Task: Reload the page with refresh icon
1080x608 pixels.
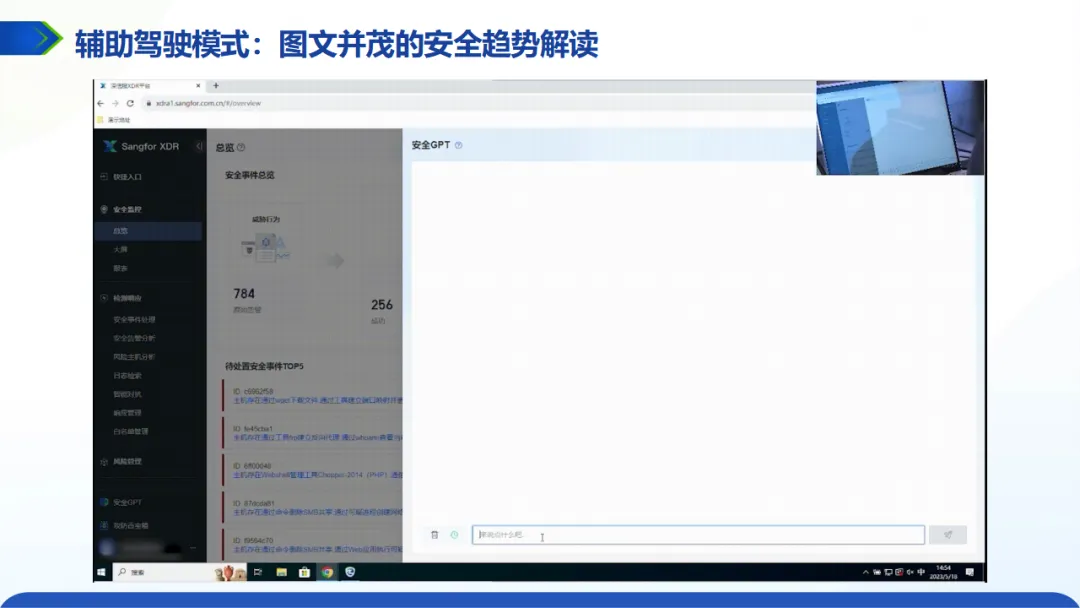Action: point(130,103)
